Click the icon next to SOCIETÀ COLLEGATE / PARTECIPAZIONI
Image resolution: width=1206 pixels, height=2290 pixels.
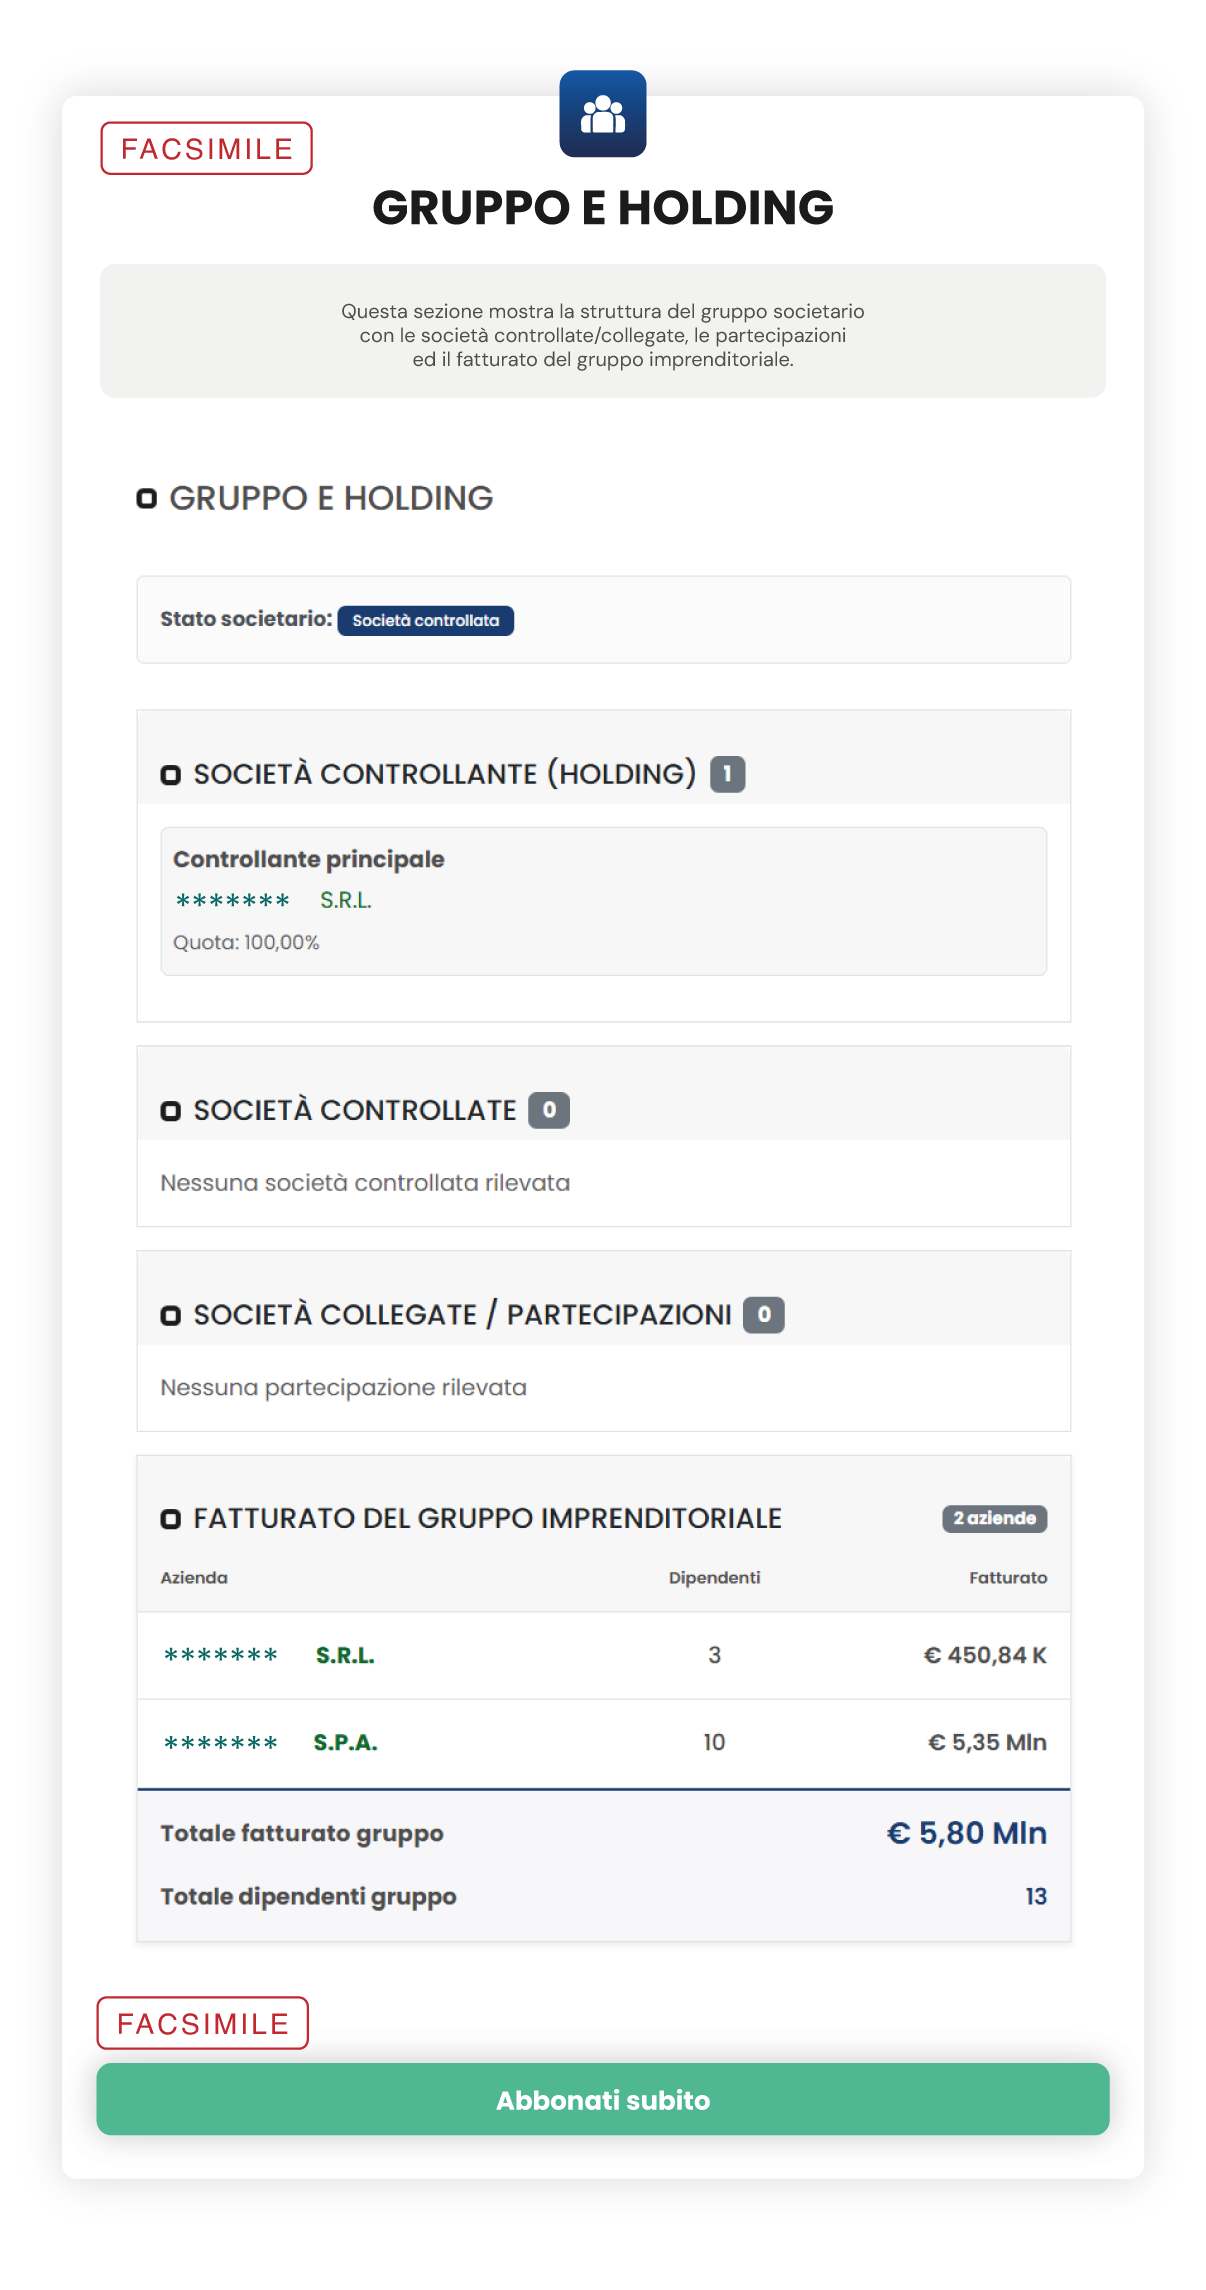(x=172, y=1313)
